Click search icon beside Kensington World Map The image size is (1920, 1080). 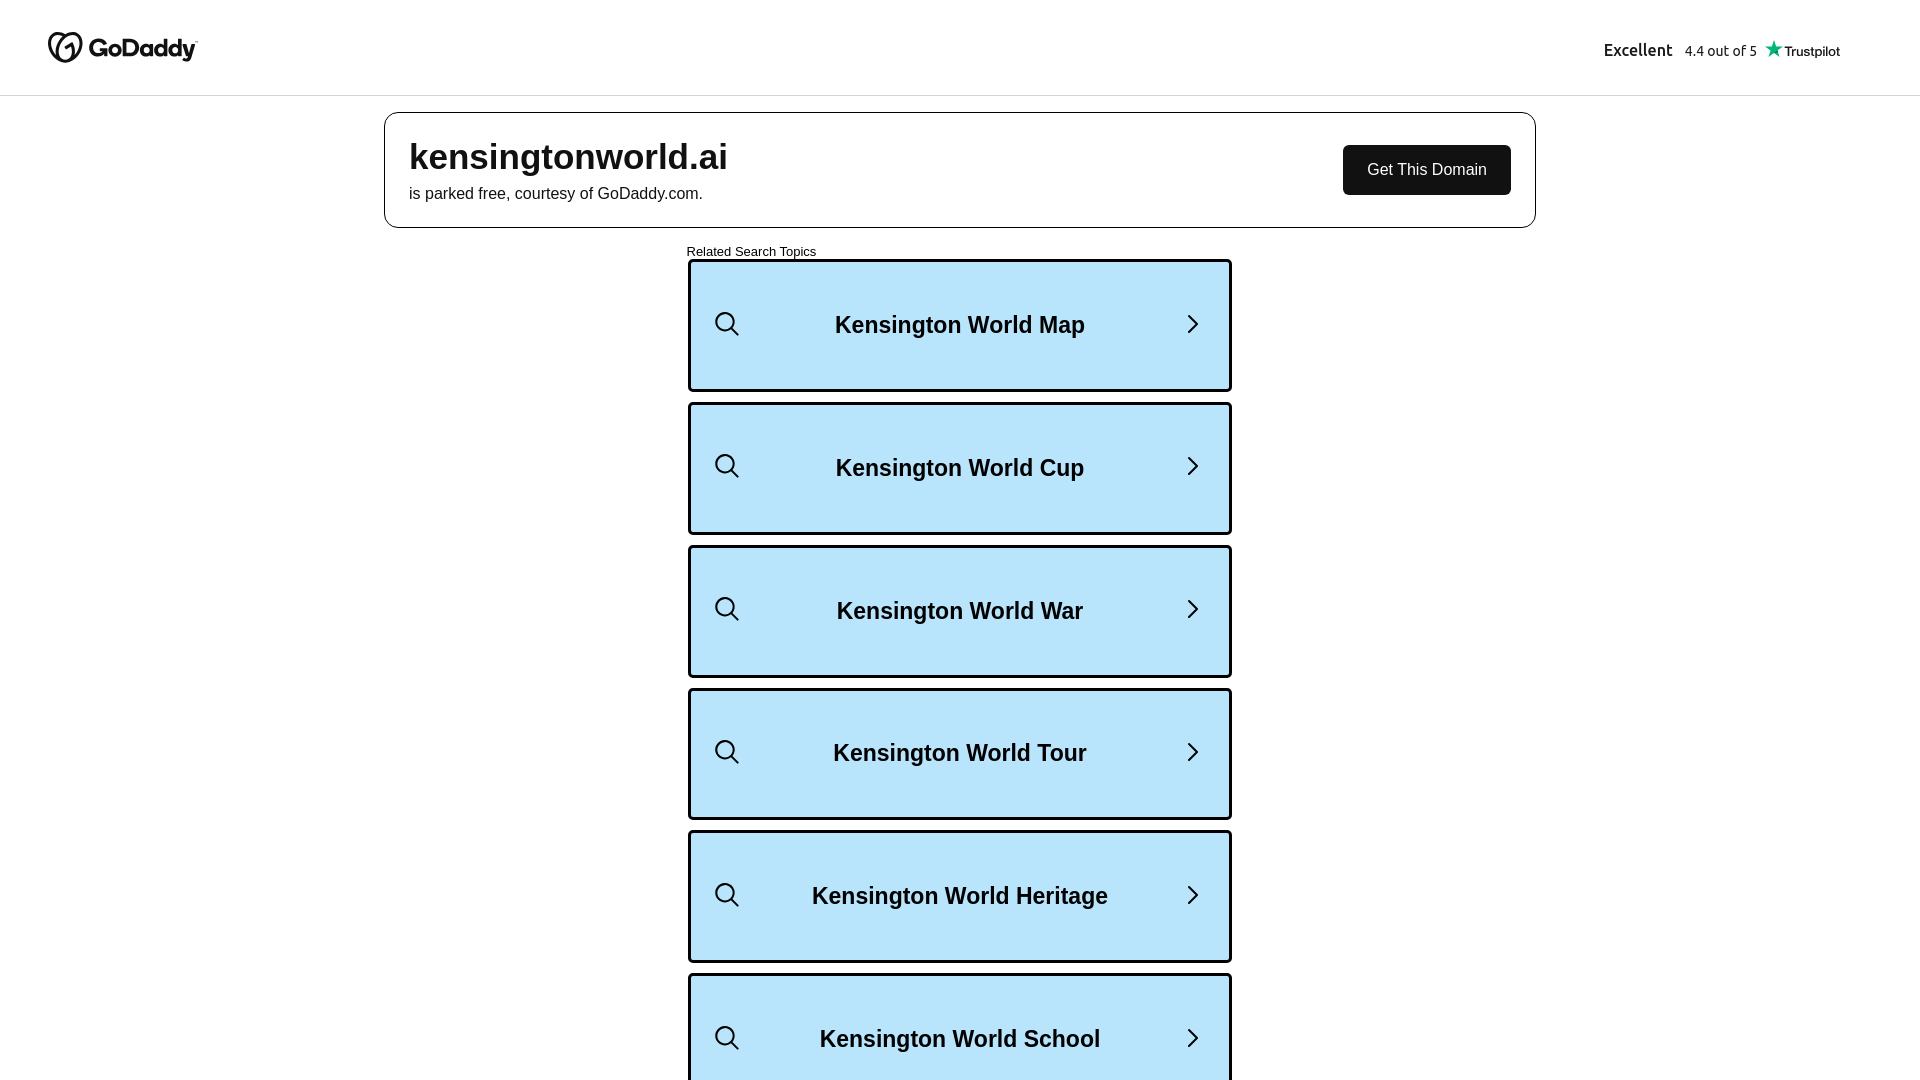tap(727, 324)
